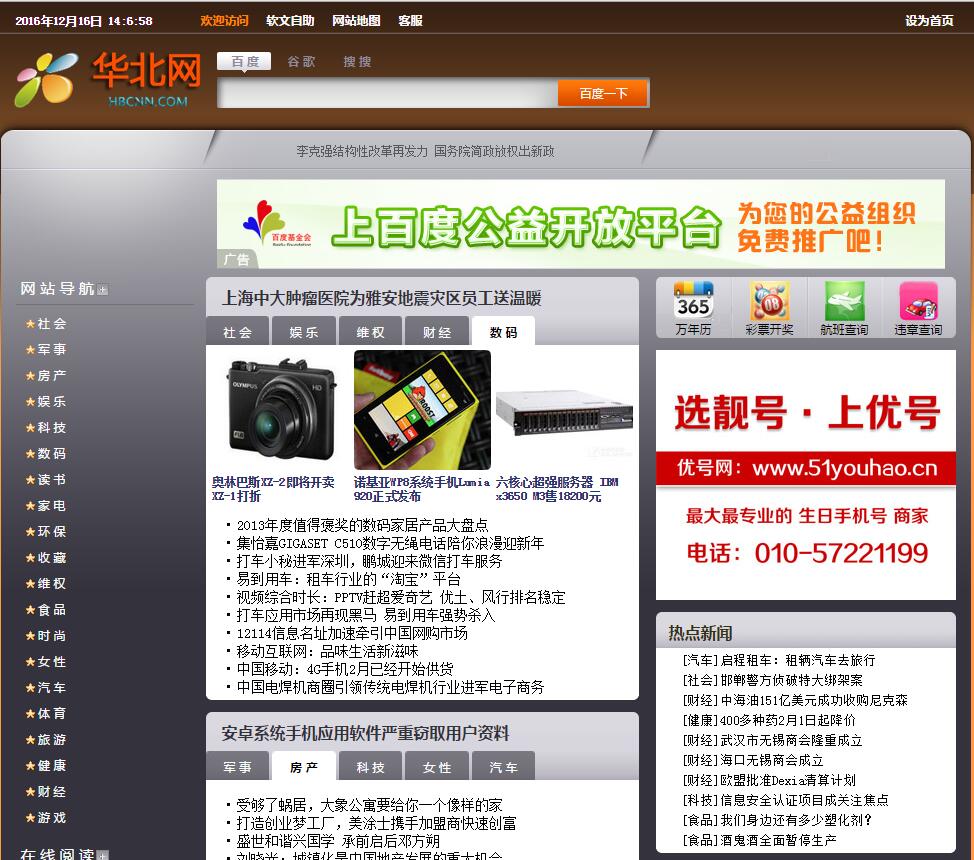The image size is (974, 860).
Task: Open the 诺基亚WP8系统手机Lumia caption link
Action: 422,489
